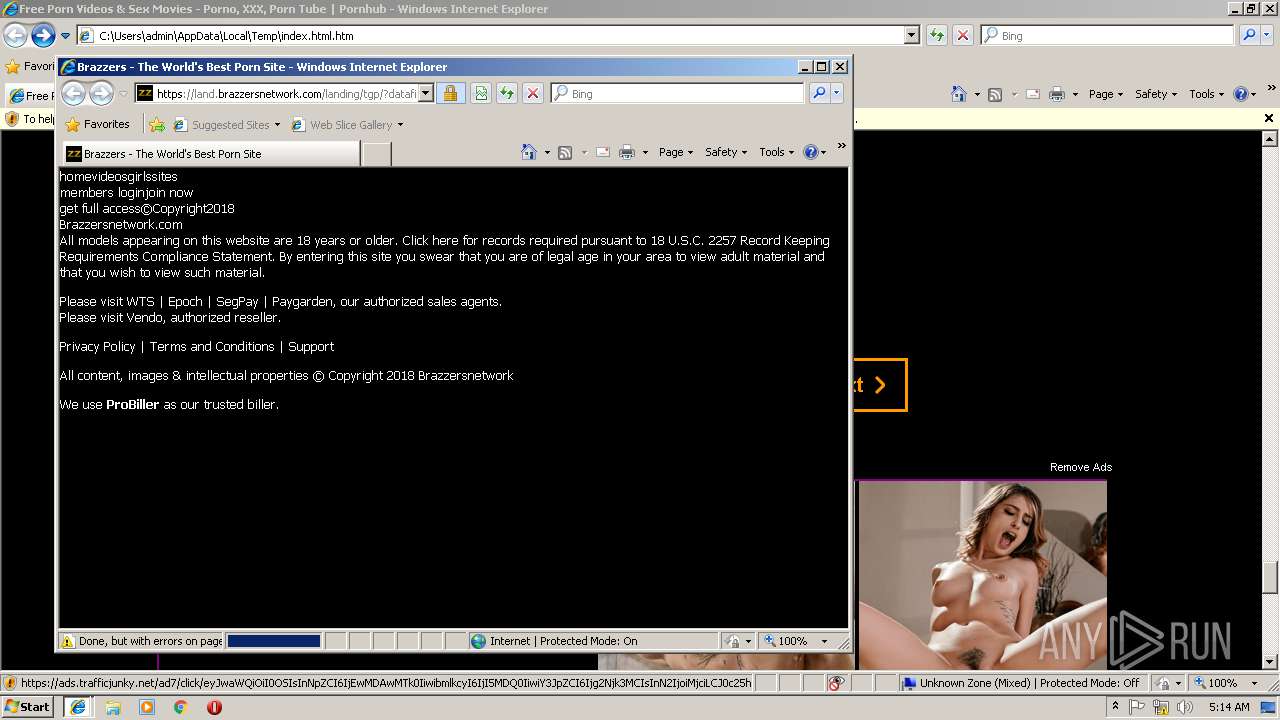Open the Paygarden sales agent link
The image size is (1280, 720).
coord(303,301)
